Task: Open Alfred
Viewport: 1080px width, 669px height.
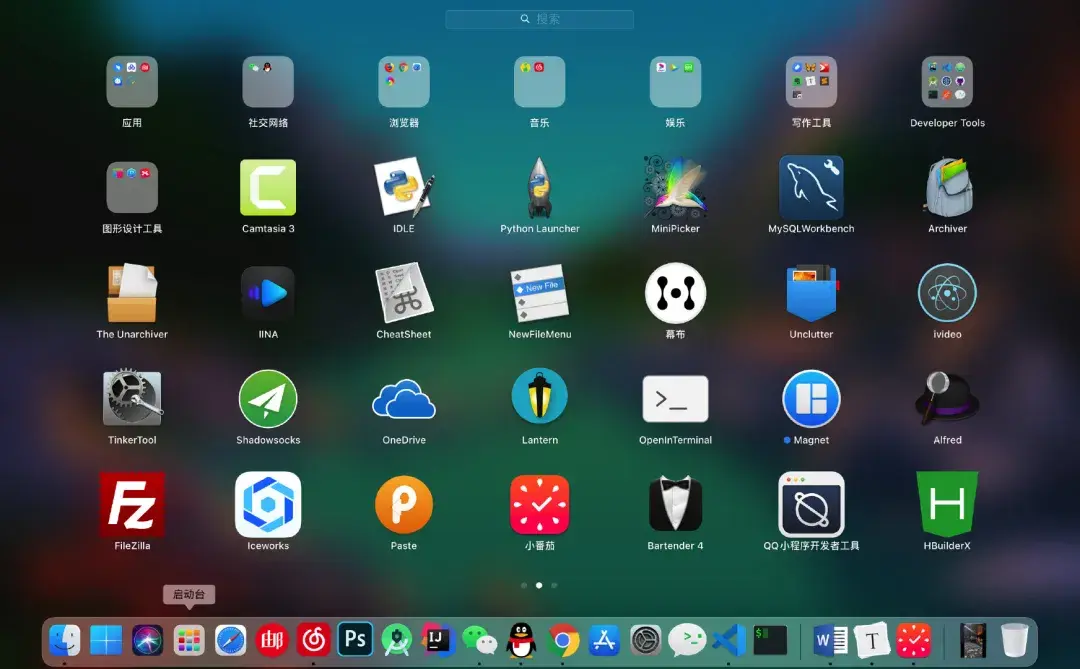Action: [947, 398]
